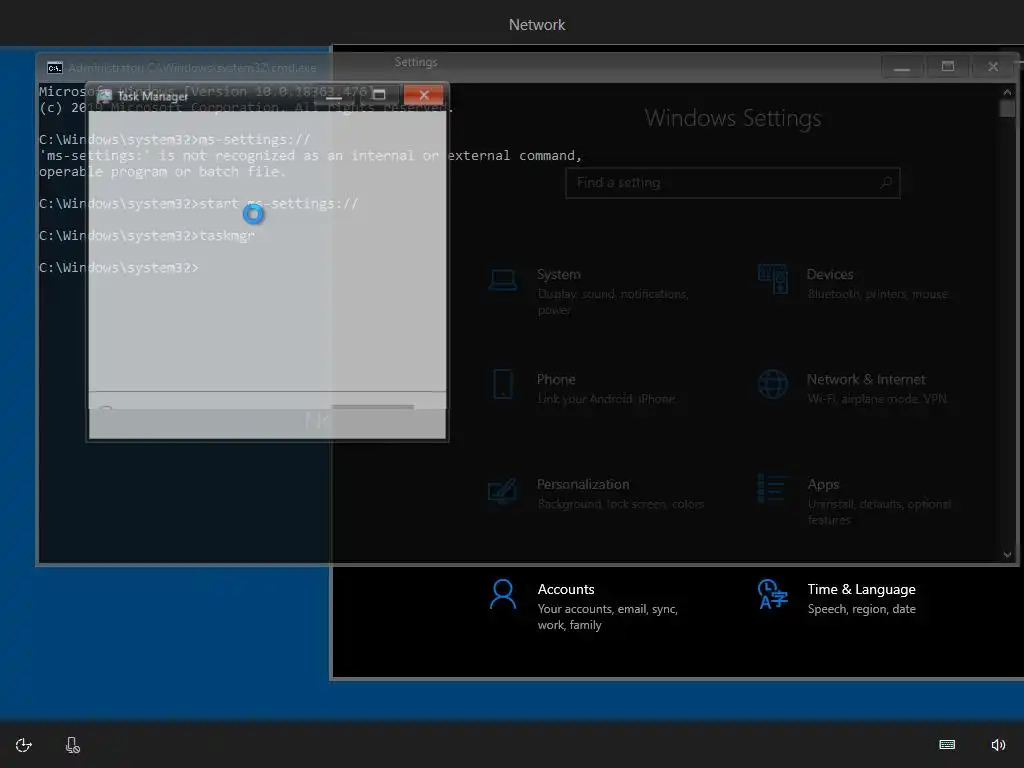Maximize the Task Manager window
Viewport: 1024px width, 768px height.
(379, 95)
